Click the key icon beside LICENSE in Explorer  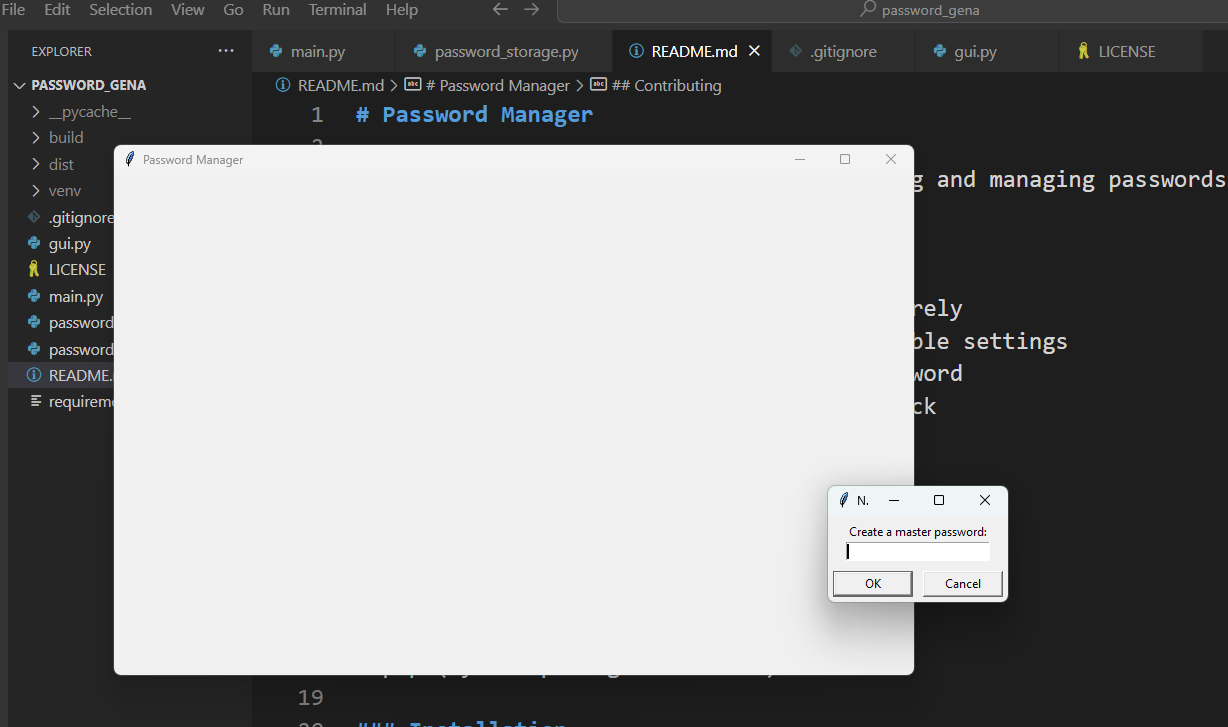[x=35, y=270]
